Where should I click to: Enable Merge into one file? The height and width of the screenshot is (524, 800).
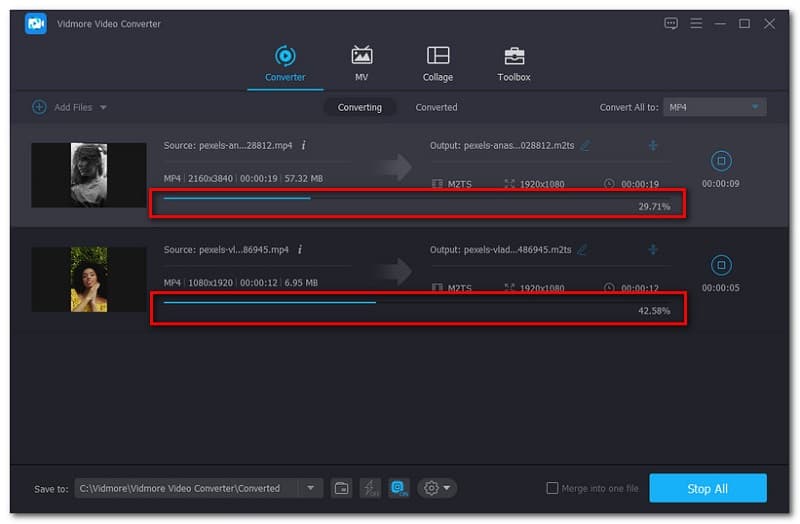pos(552,488)
